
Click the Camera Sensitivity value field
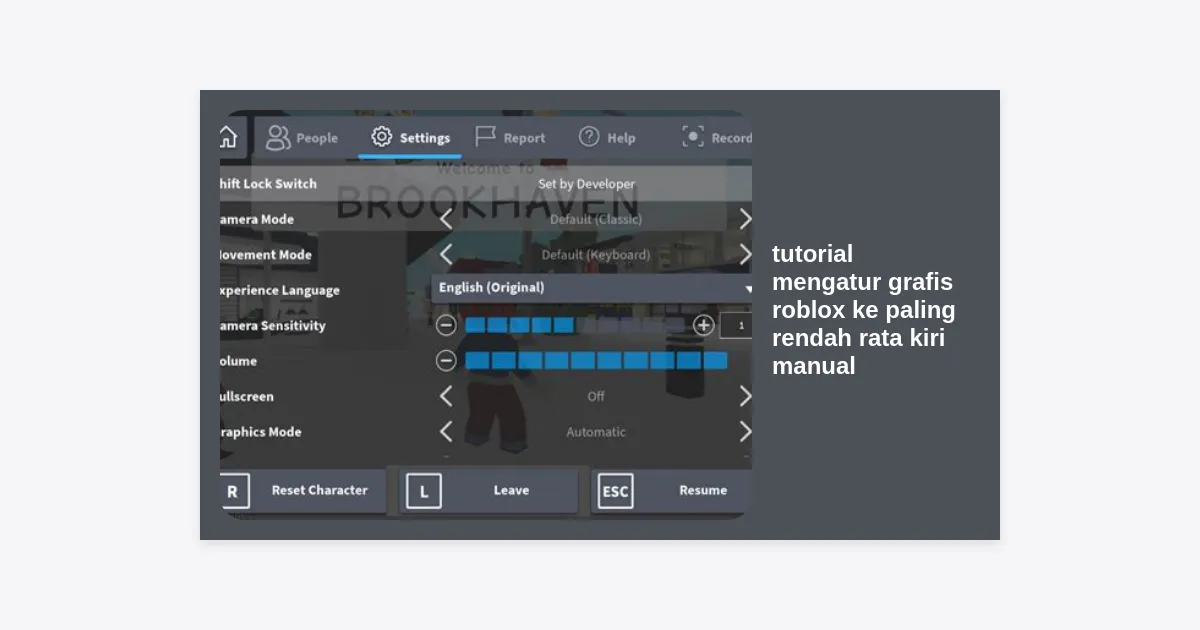tap(738, 325)
